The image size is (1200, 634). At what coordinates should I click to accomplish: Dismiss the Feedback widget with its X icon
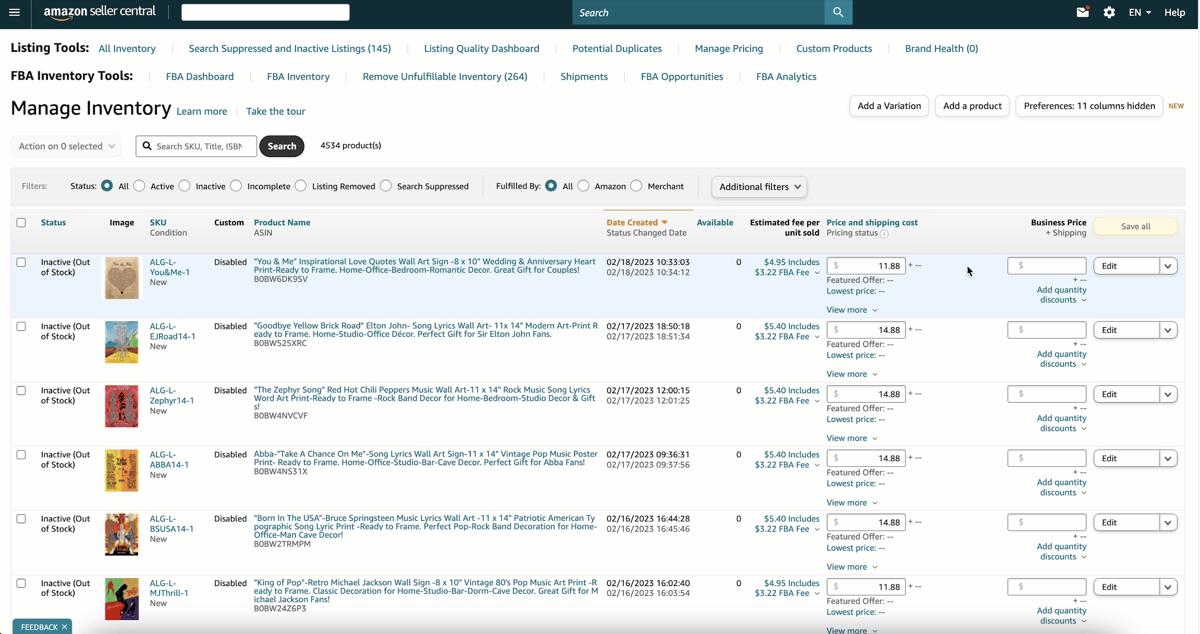63,627
